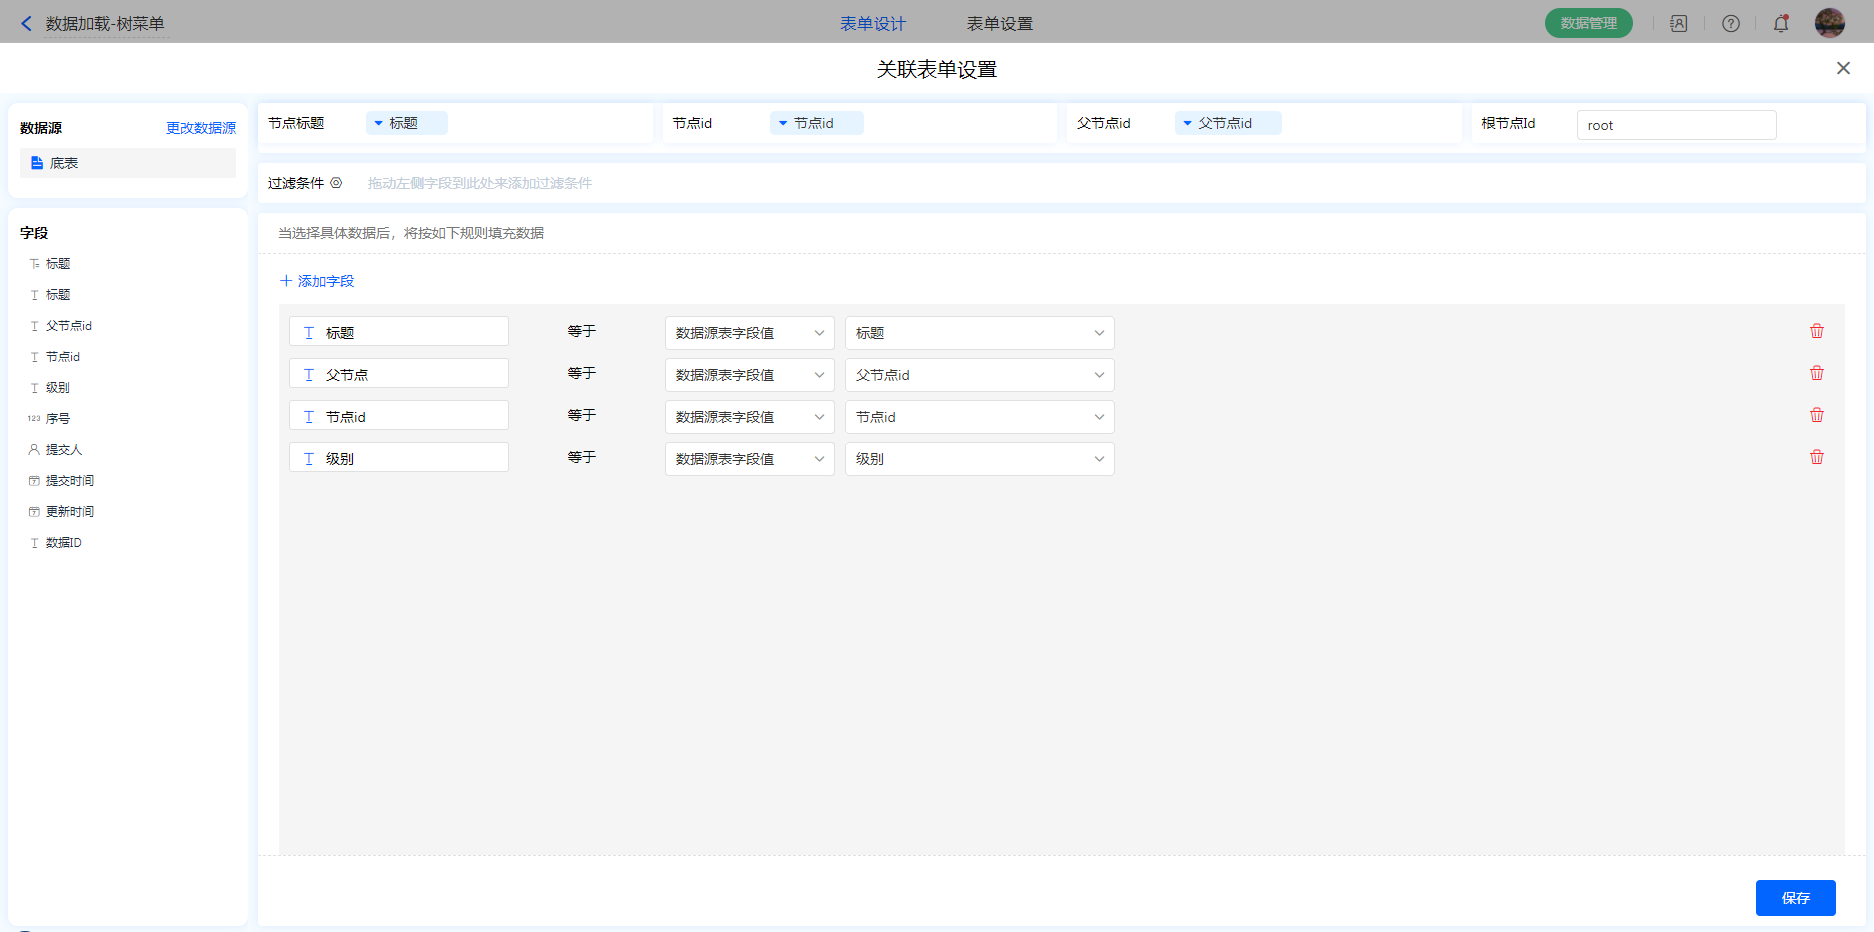This screenshot has height=932, width=1874.
Task: Close the 关联表单设置 dialog
Action: coord(1842,68)
